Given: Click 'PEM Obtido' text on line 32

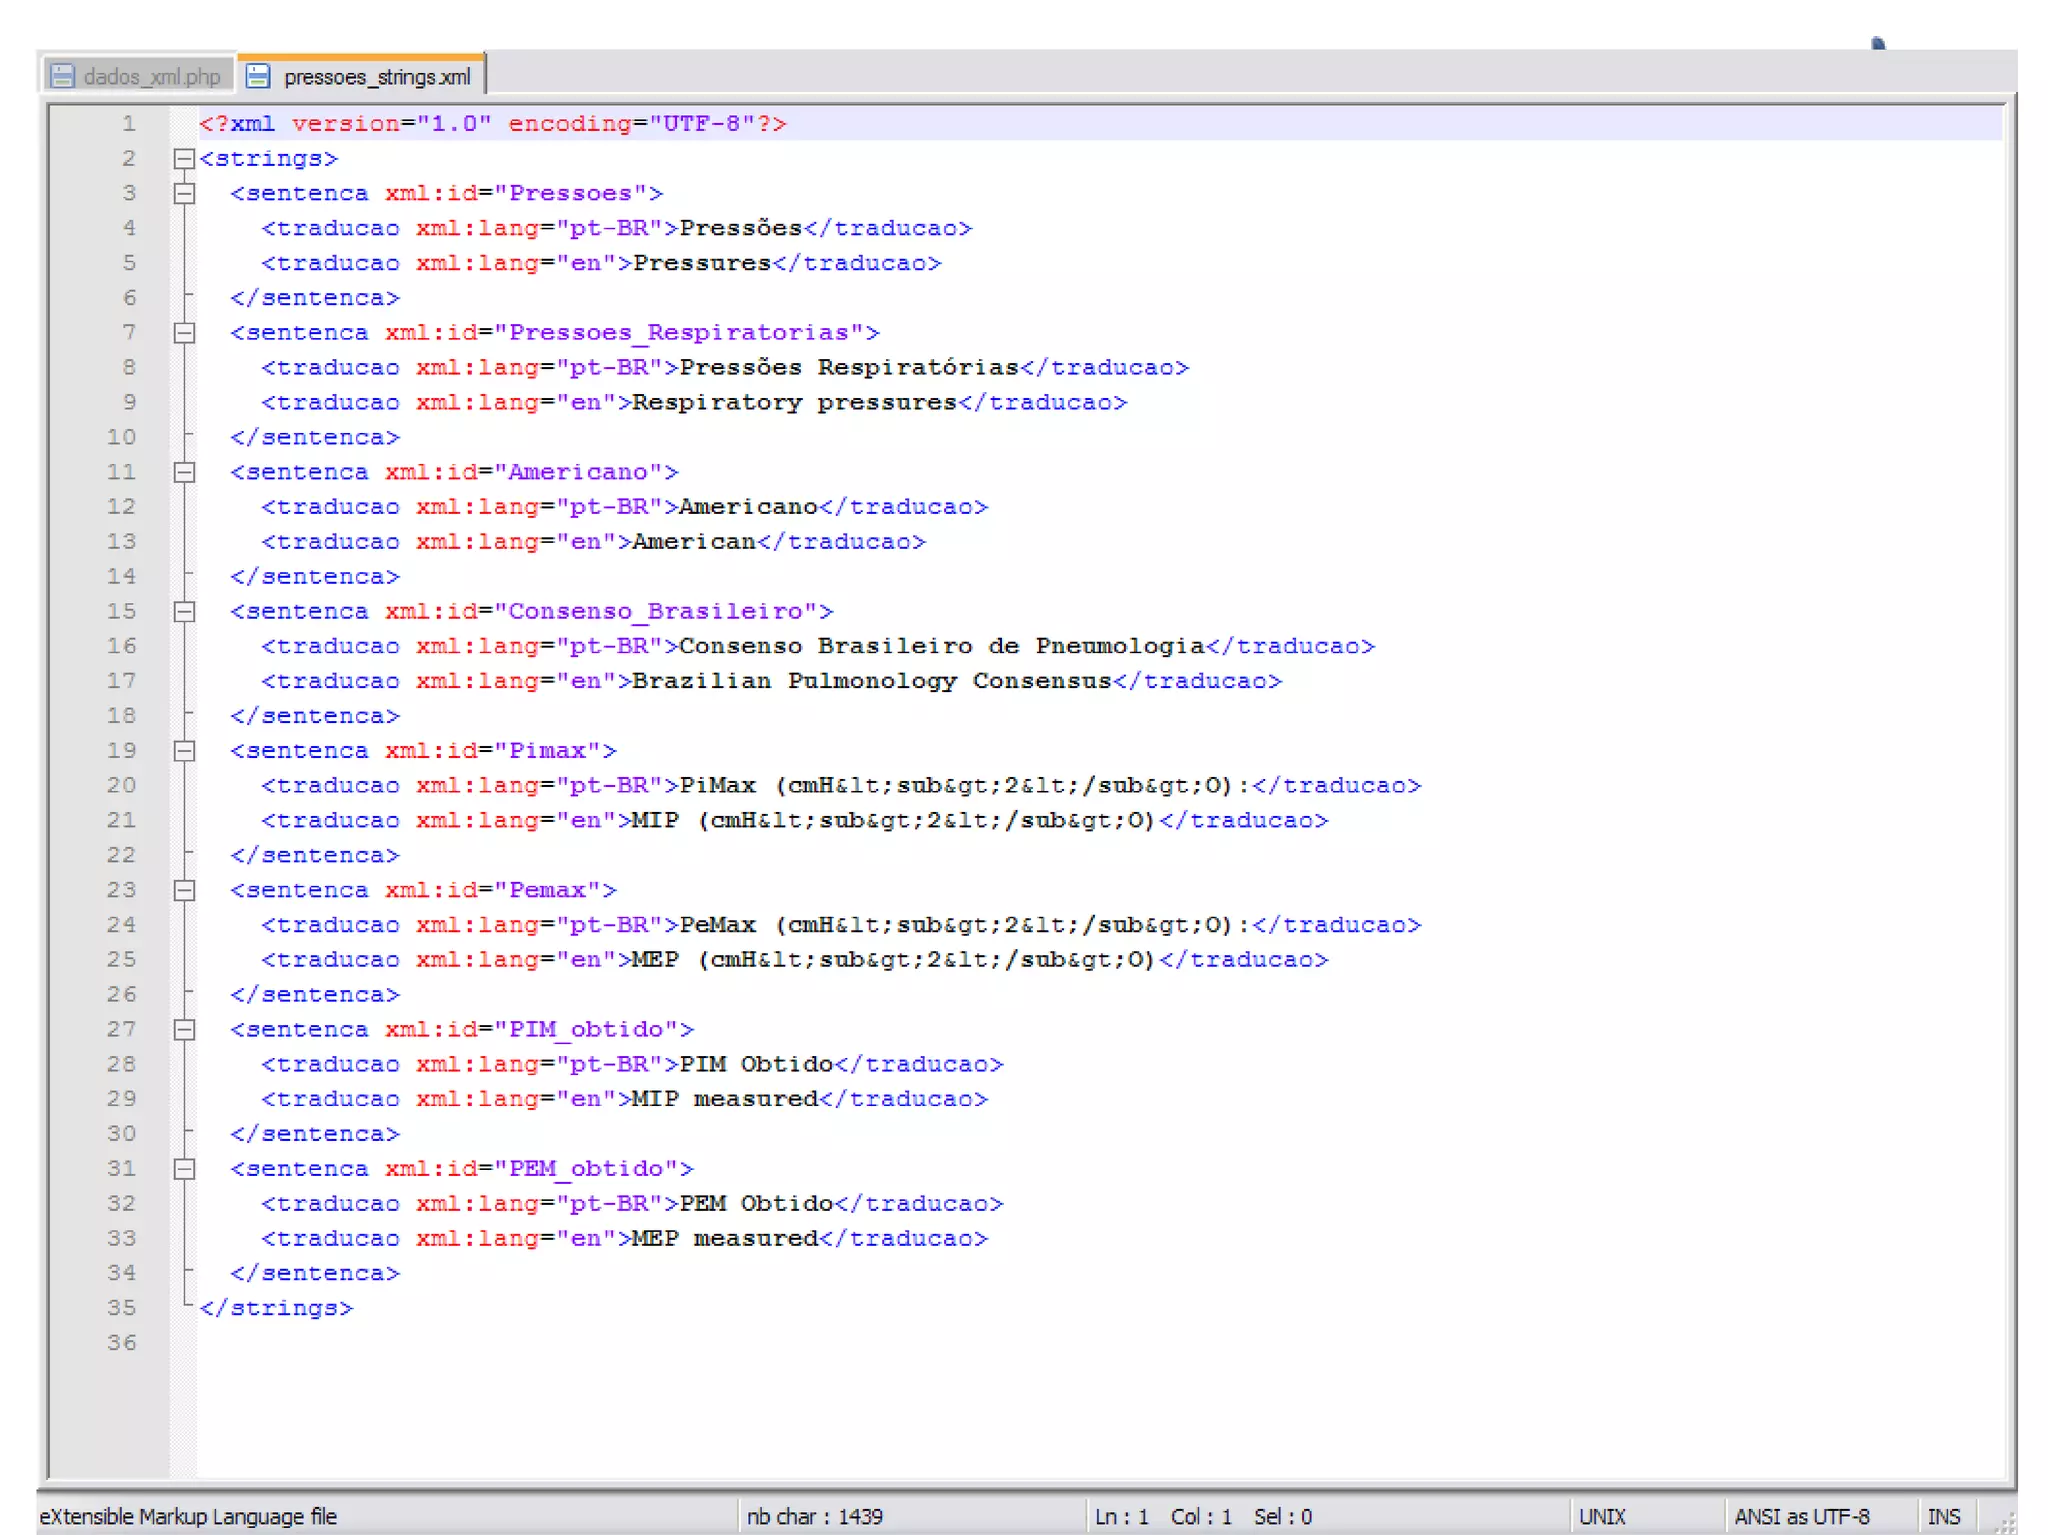Looking at the screenshot, I should pyautogui.click(x=756, y=1204).
